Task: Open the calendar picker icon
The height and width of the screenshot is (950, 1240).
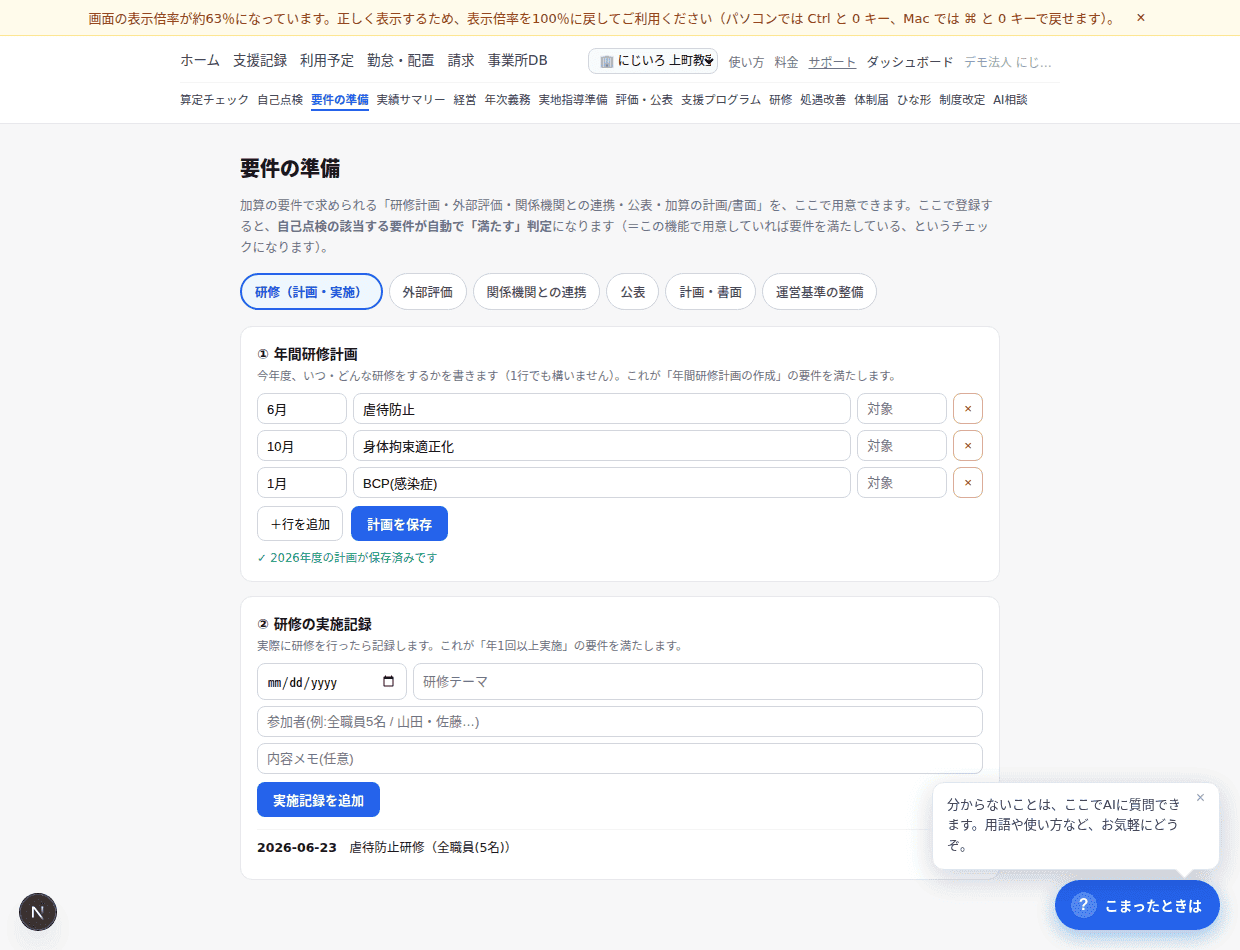Action: [389, 682]
